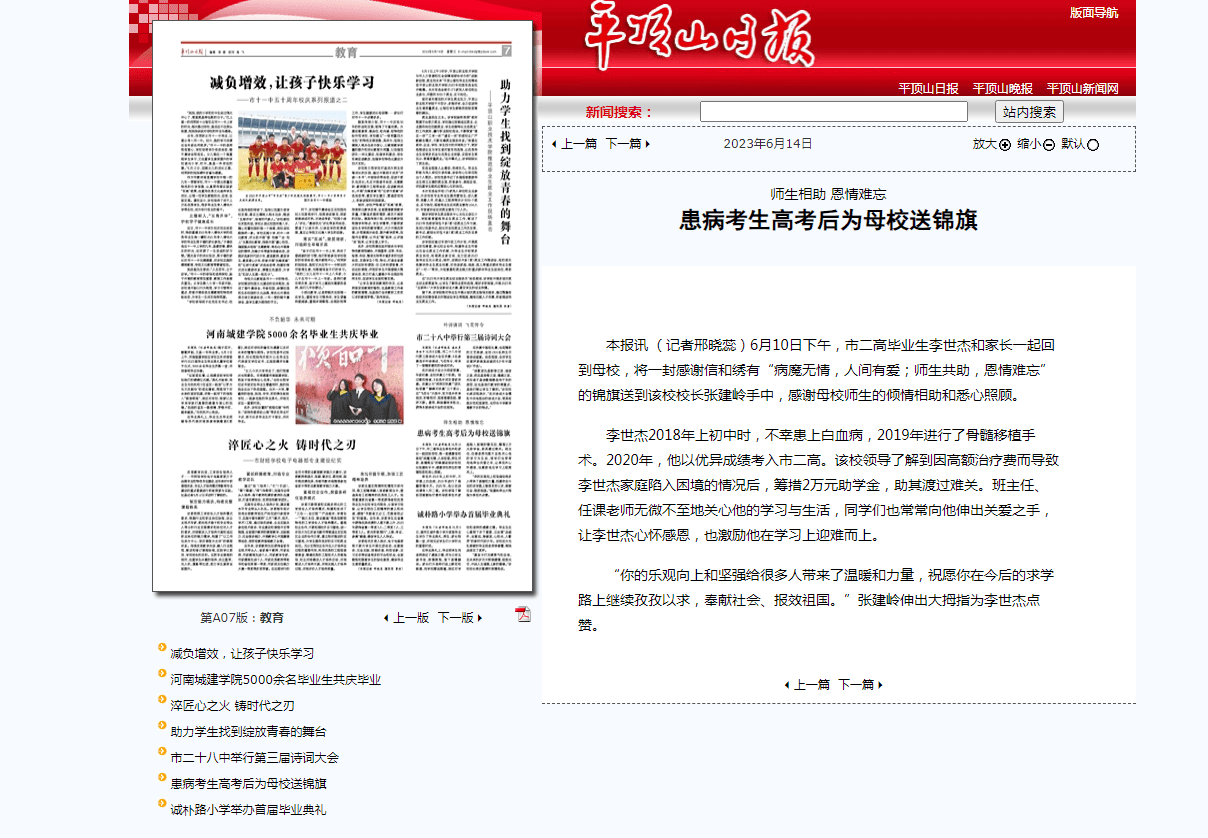Image resolution: width=1208 pixels, height=838 pixels.
Task: Click the default-size circle icon next to 默认
Action: coord(1092,145)
